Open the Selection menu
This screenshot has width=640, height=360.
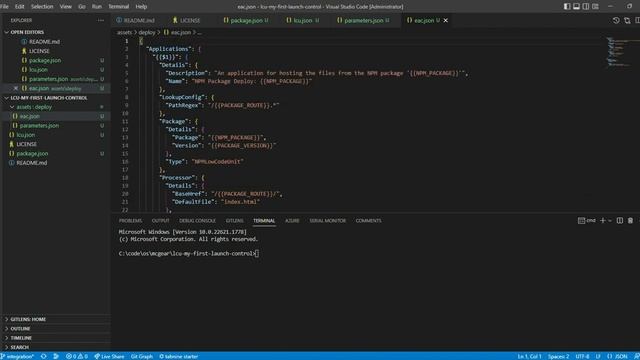[x=42, y=7]
